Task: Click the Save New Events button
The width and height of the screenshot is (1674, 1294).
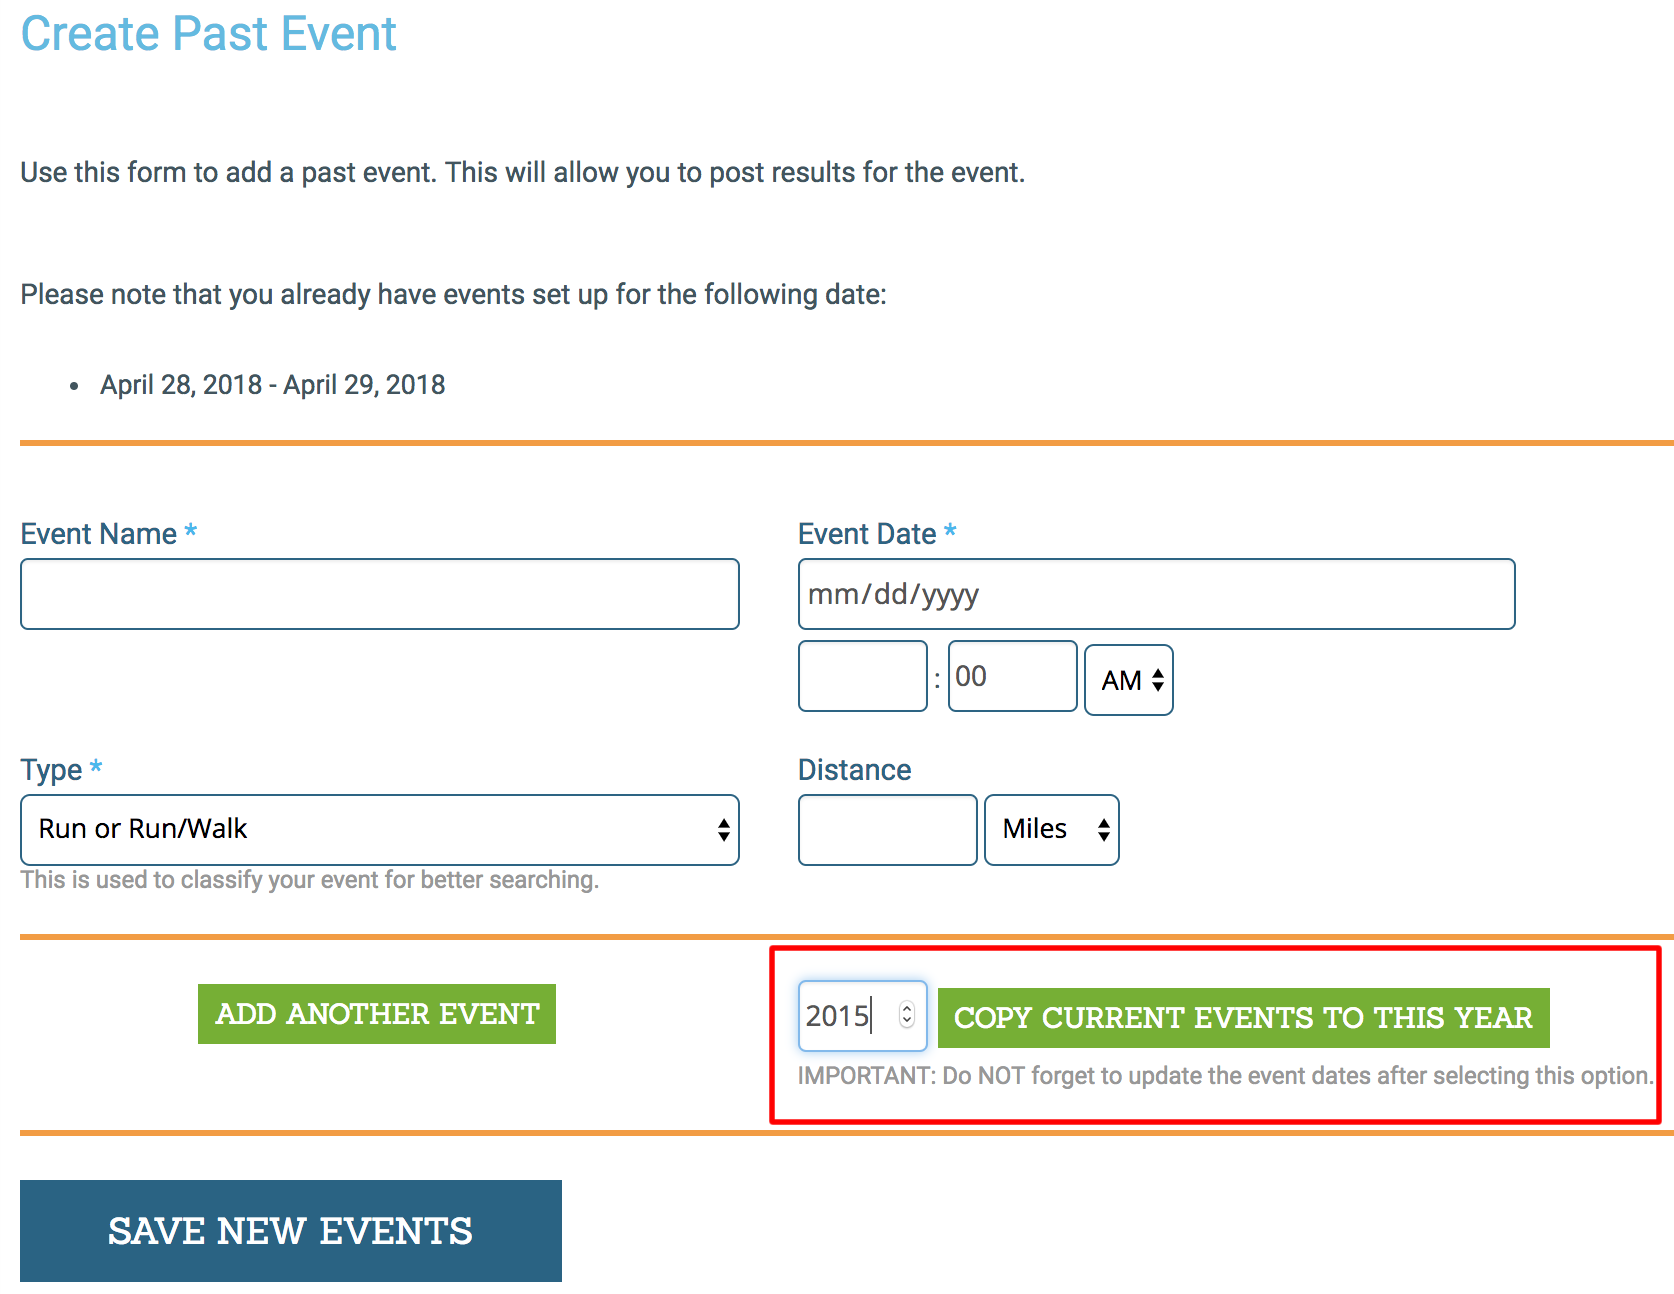Action: [290, 1231]
